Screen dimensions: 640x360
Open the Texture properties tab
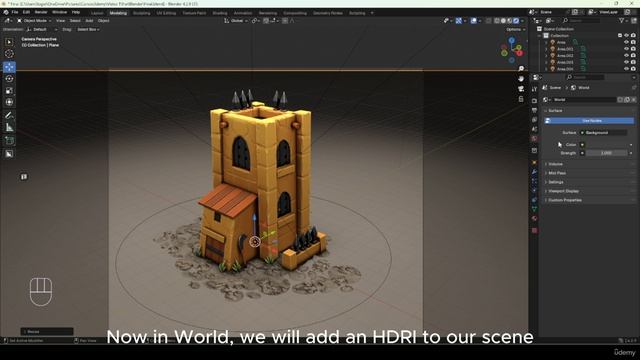(x=534, y=231)
